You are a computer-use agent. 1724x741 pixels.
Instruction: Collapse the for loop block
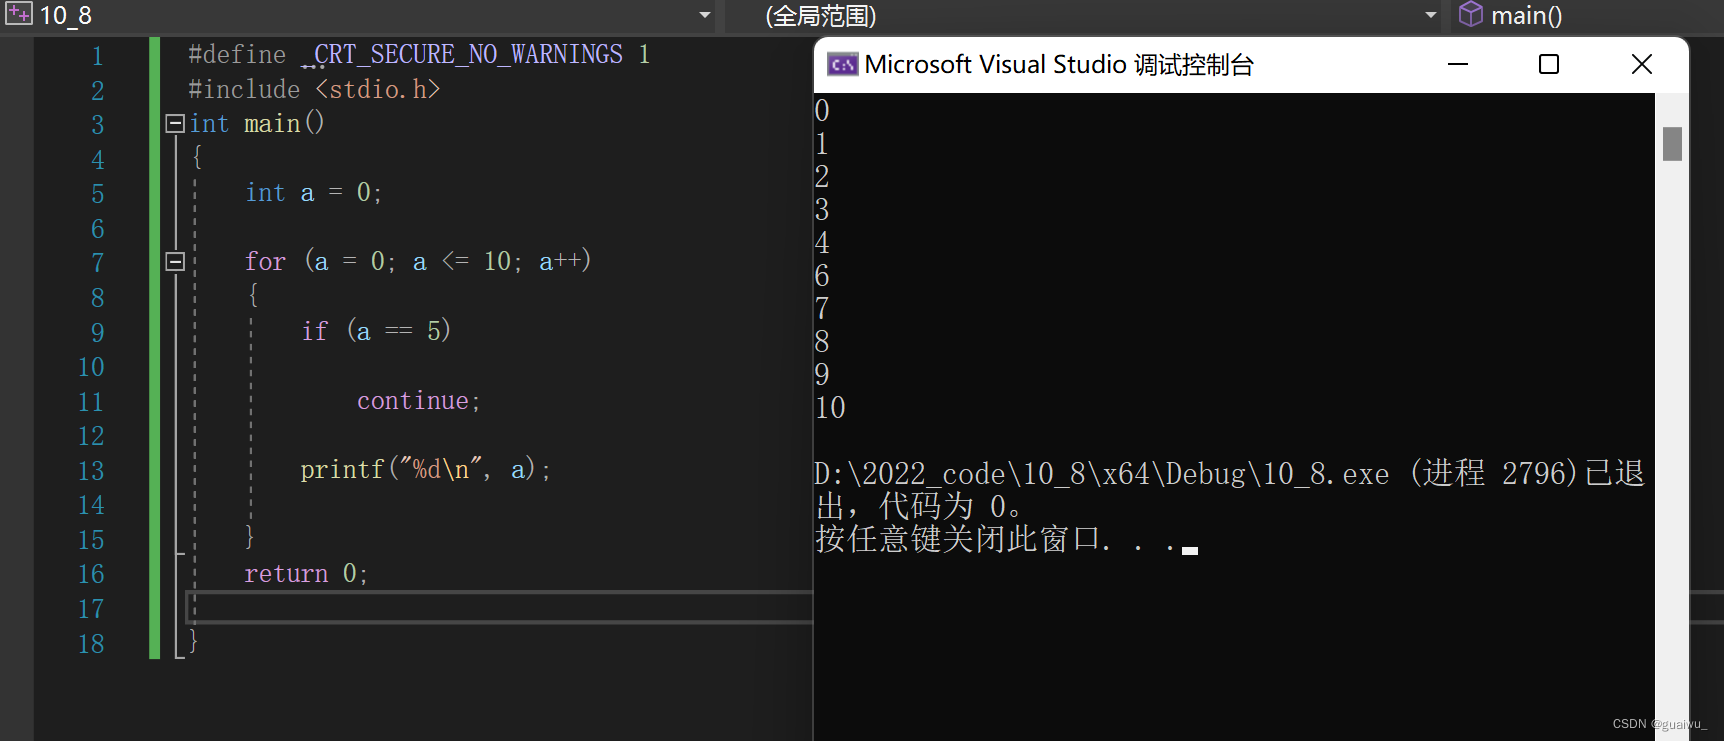175,261
